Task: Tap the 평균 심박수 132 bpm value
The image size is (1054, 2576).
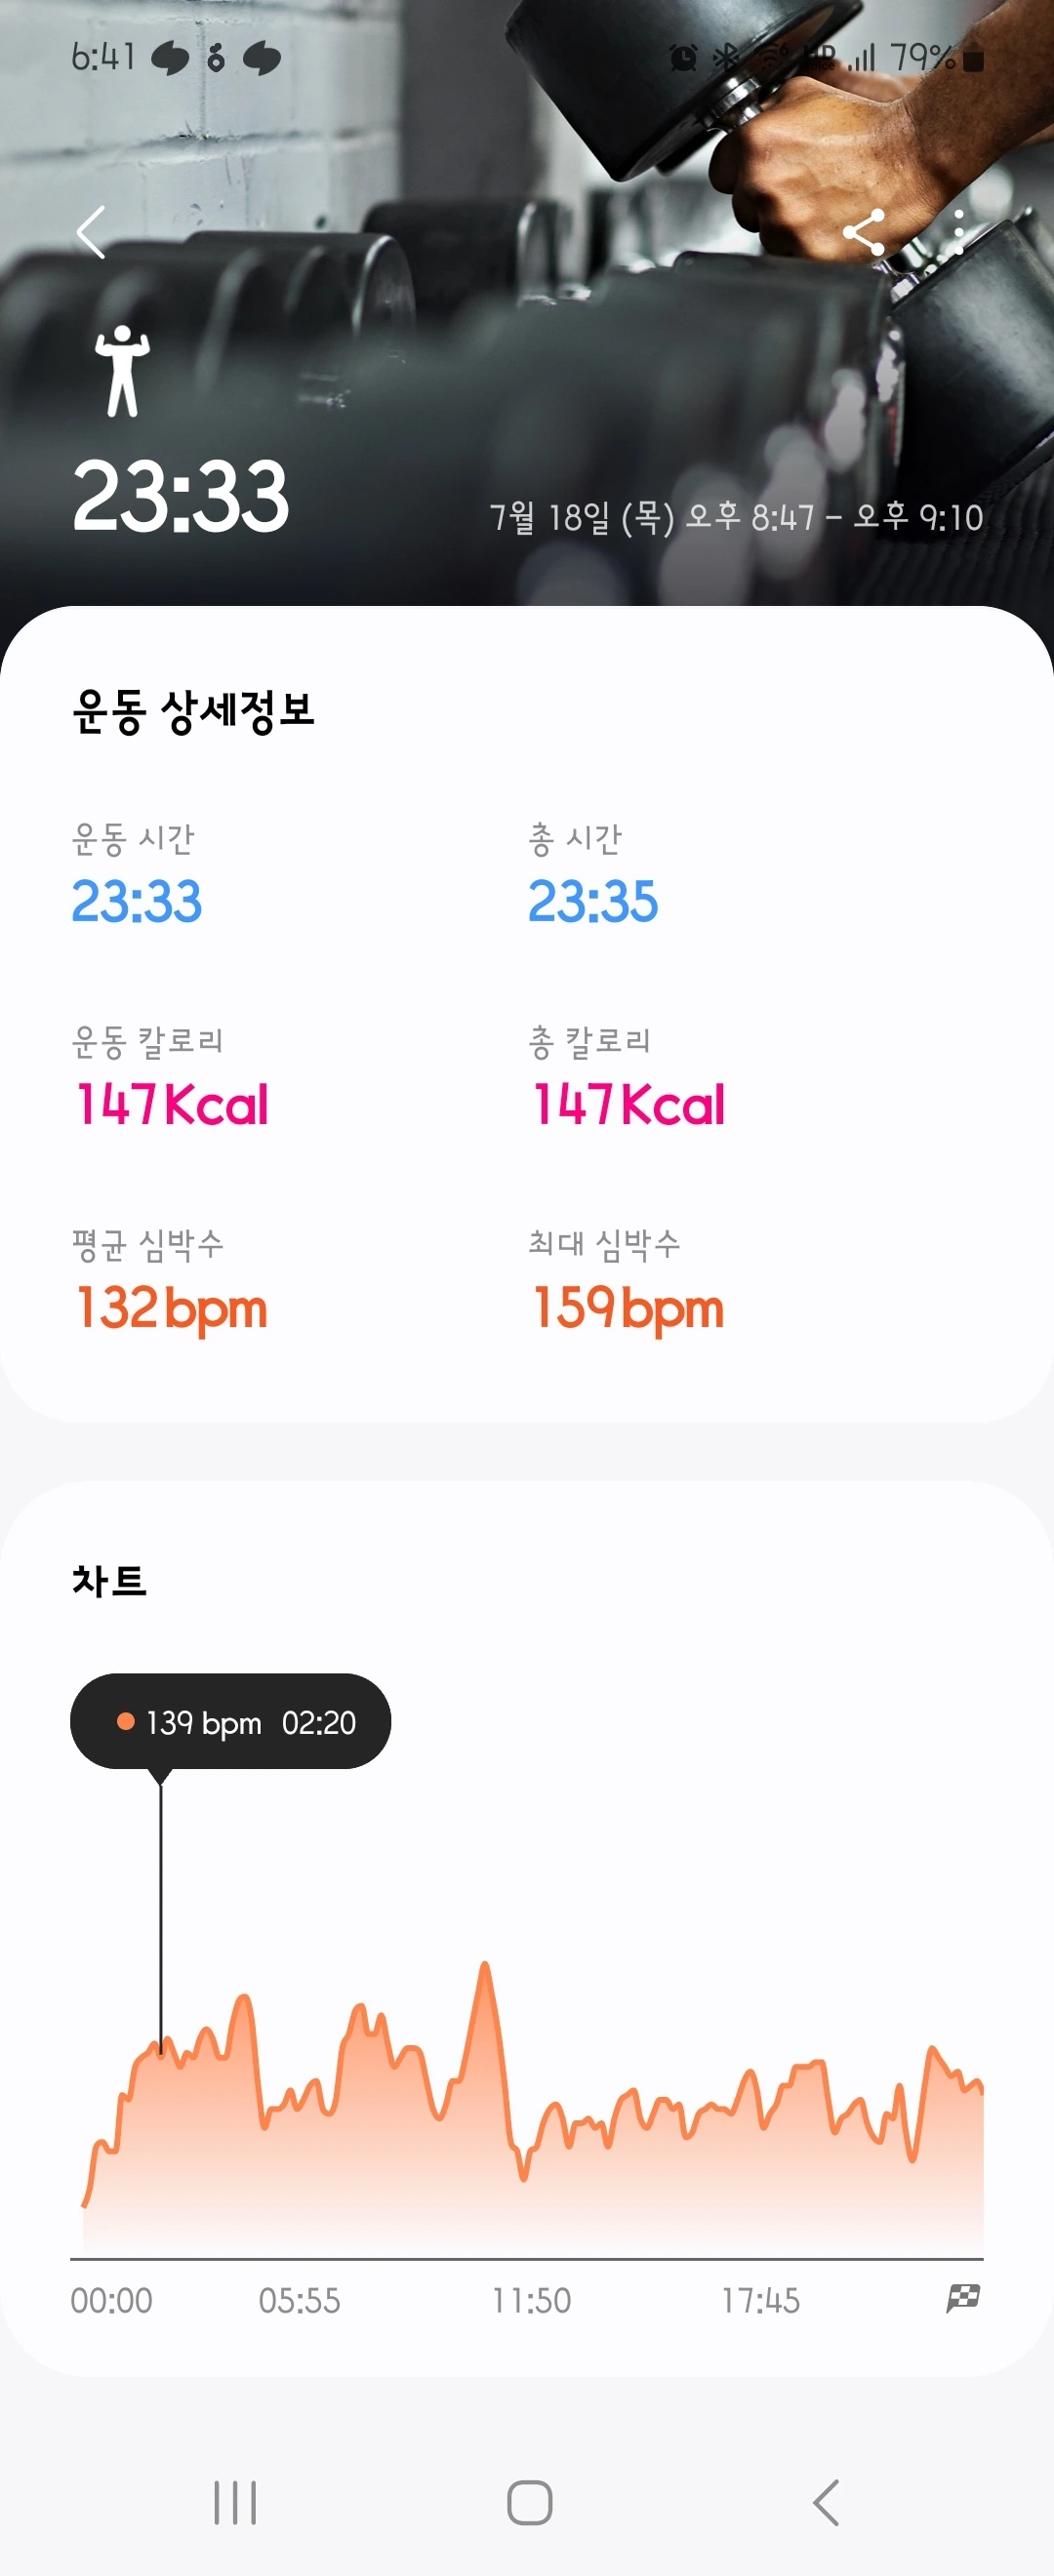Action: [172, 1308]
